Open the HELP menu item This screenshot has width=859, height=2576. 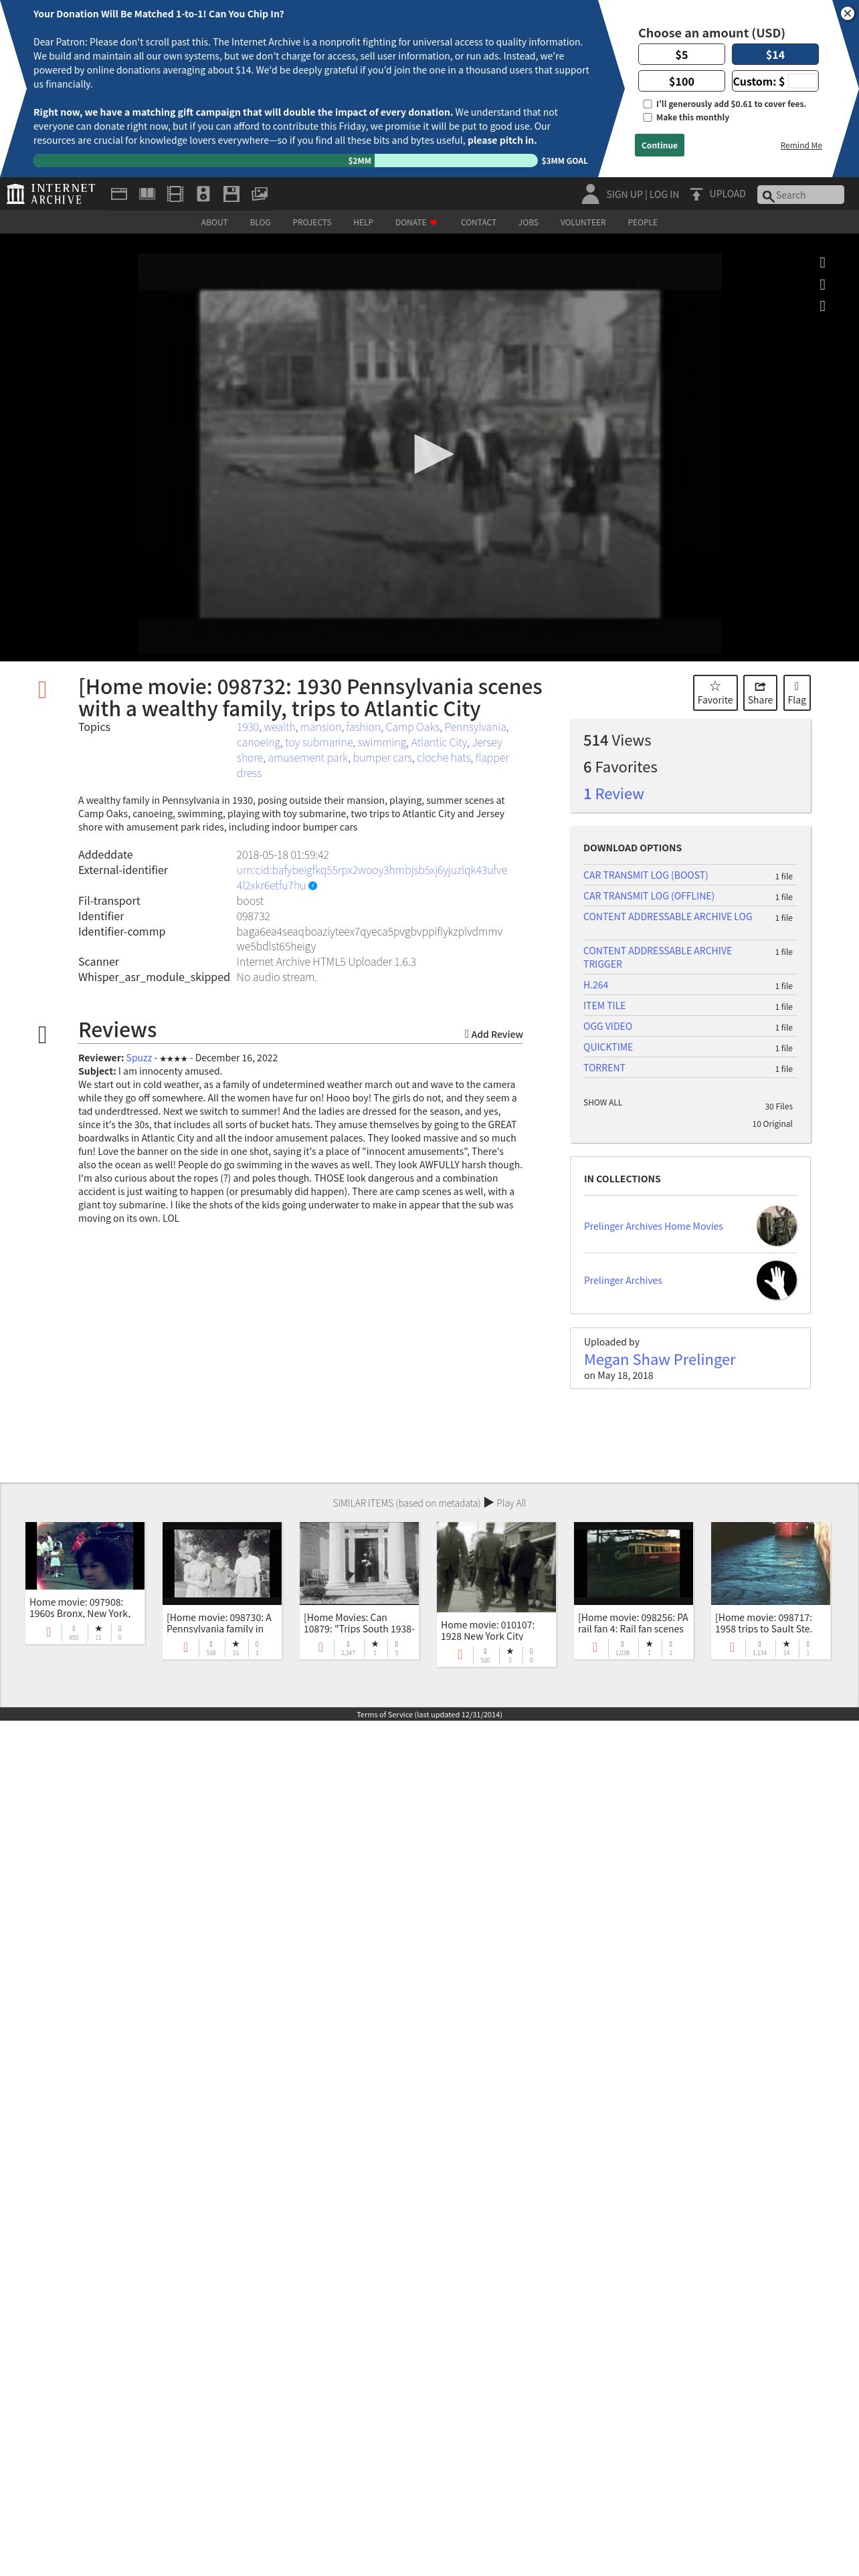coord(363,222)
